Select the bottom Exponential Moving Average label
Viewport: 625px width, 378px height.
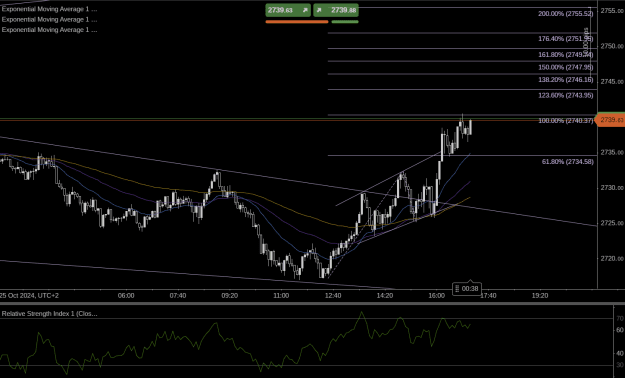coord(49,30)
